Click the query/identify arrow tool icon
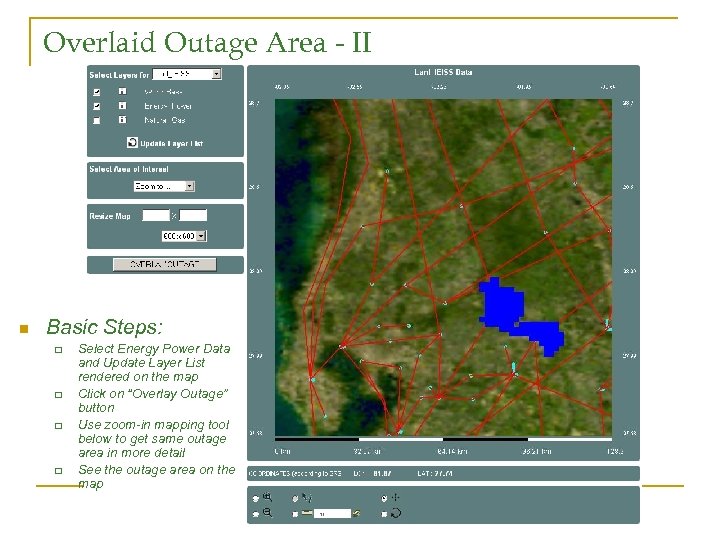This screenshot has height=540, width=720. [307, 498]
